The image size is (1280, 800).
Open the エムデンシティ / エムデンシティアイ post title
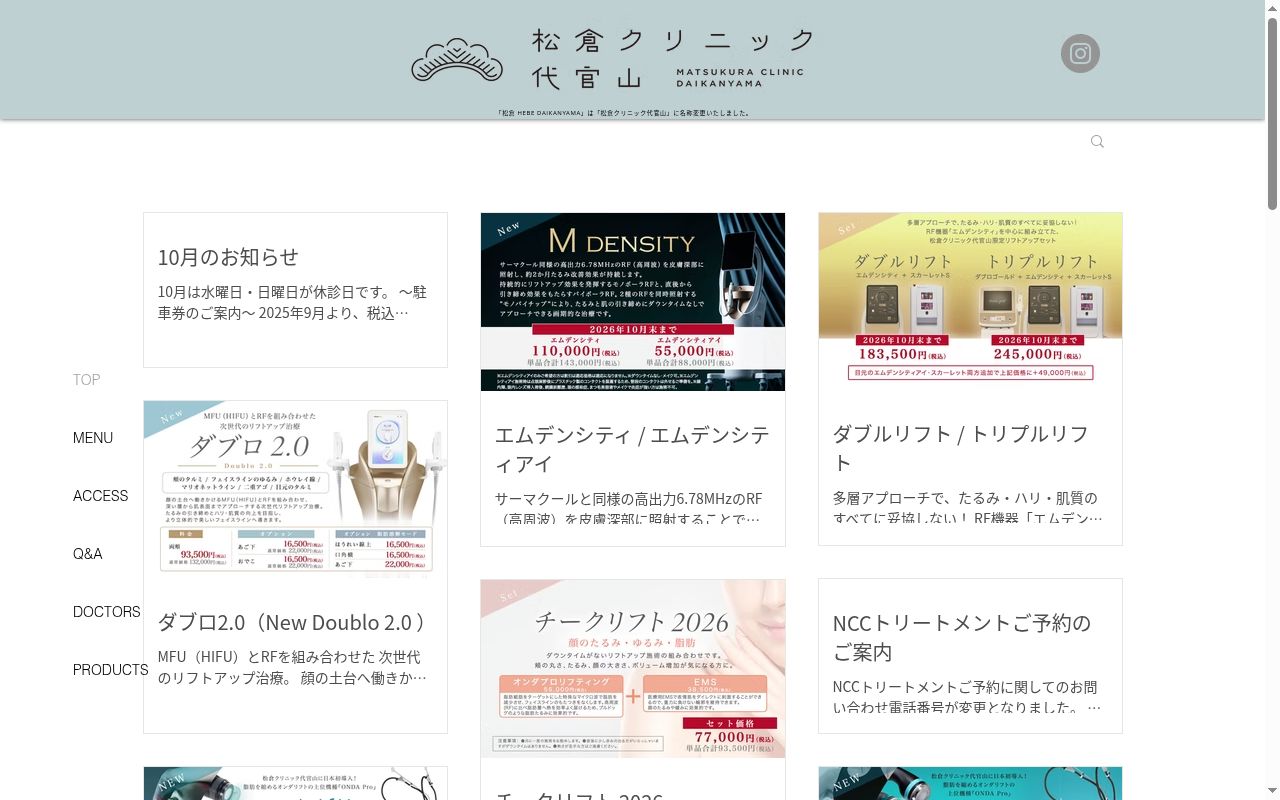coord(632,449)
